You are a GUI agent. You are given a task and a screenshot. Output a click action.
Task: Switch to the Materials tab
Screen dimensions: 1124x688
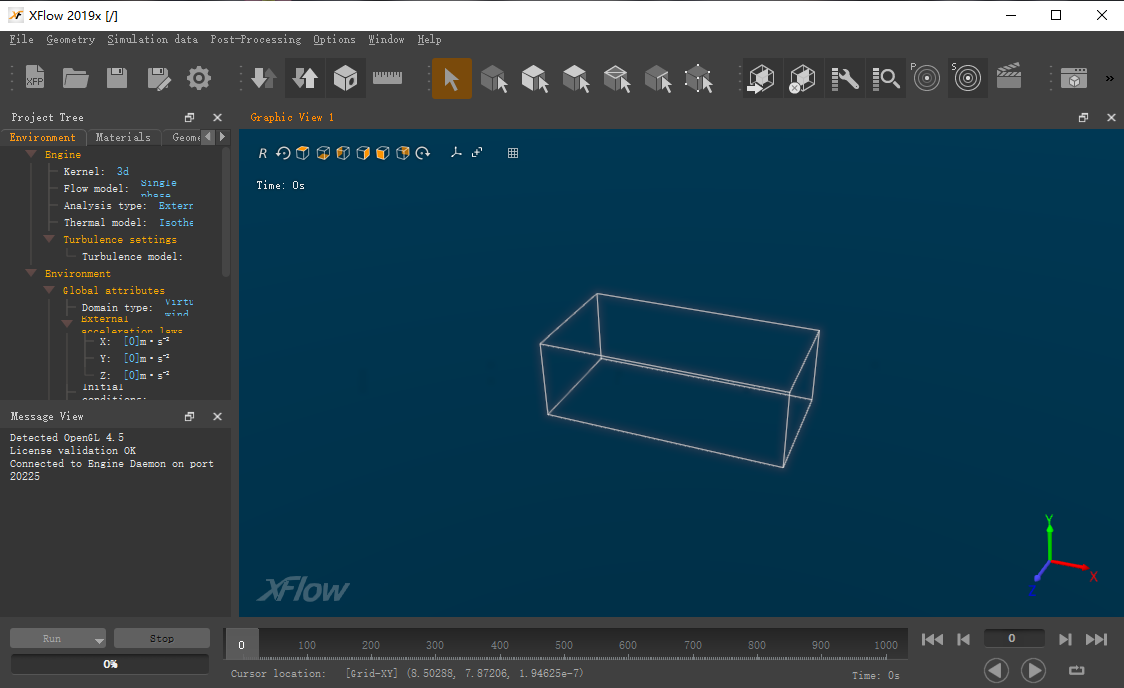[123, 137]
